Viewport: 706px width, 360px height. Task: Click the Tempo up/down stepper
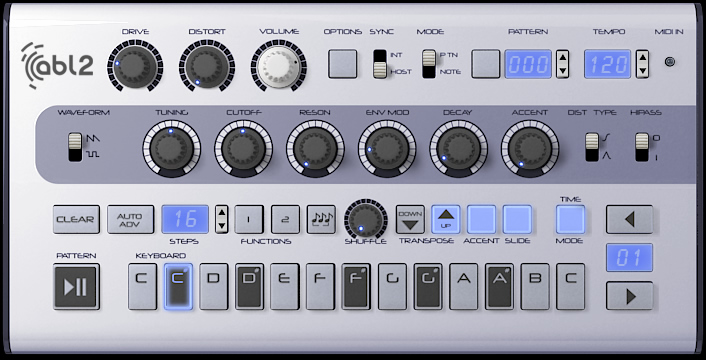point(642,64)
